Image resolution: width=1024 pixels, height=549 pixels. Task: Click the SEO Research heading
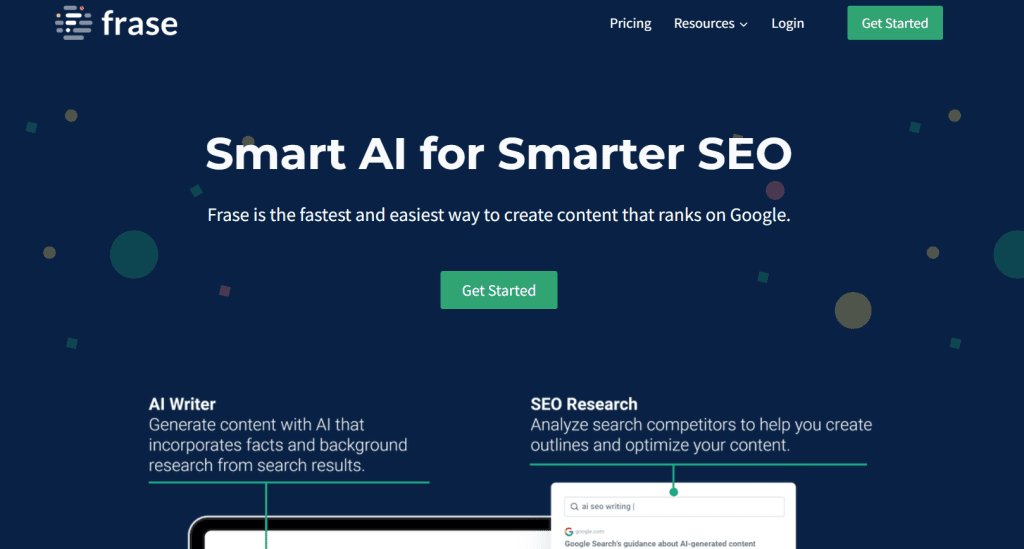pos(584,404)
